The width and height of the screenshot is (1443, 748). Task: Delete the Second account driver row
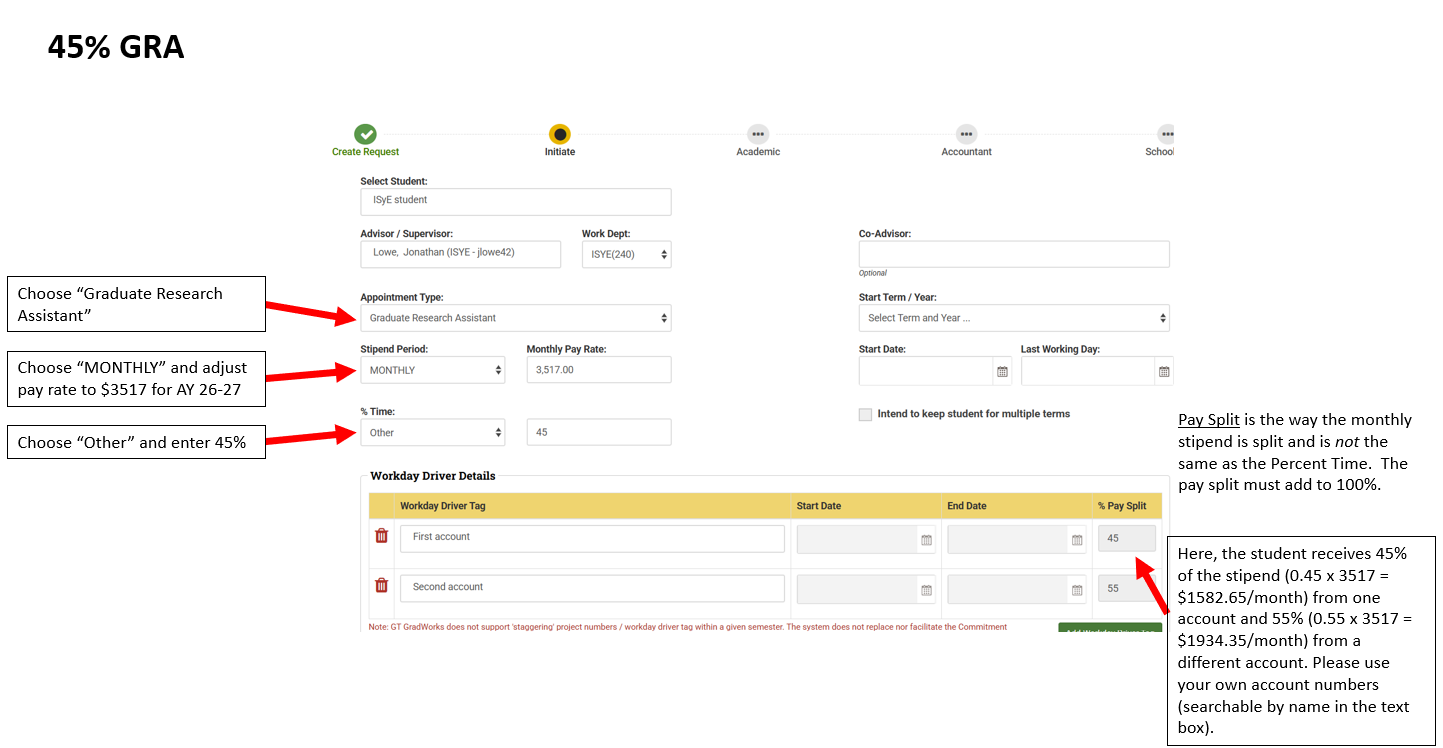point(381,586)
